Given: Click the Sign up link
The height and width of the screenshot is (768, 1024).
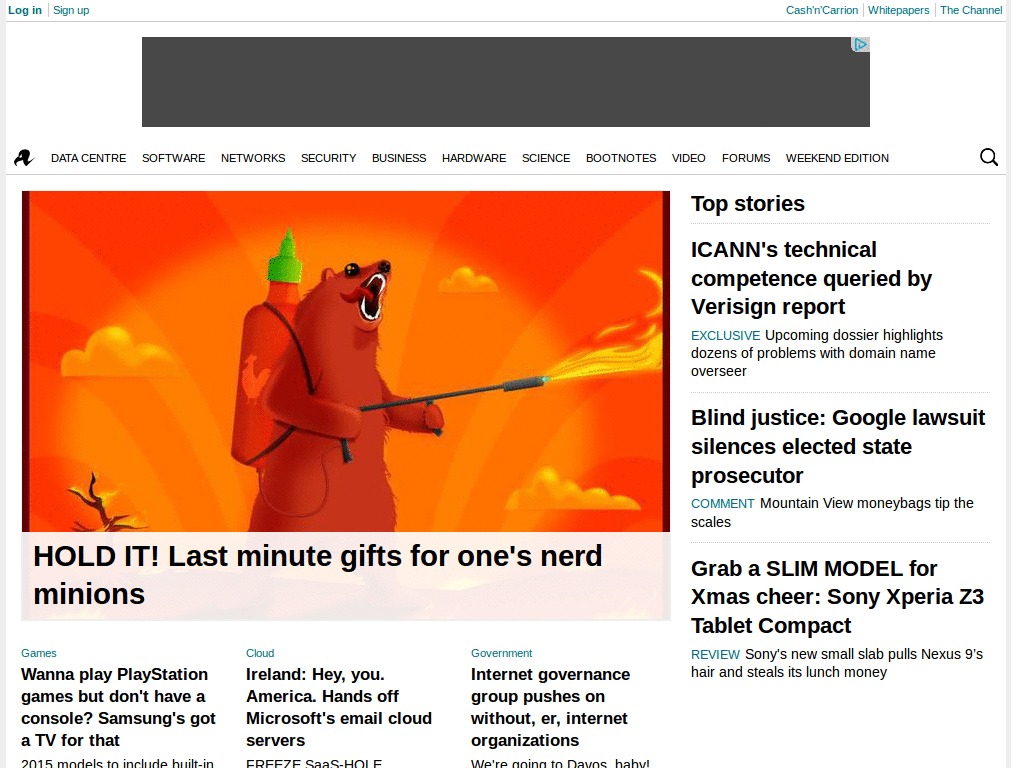Looking at the screenshot, I should pyautogui.click(x=71, y=10).
